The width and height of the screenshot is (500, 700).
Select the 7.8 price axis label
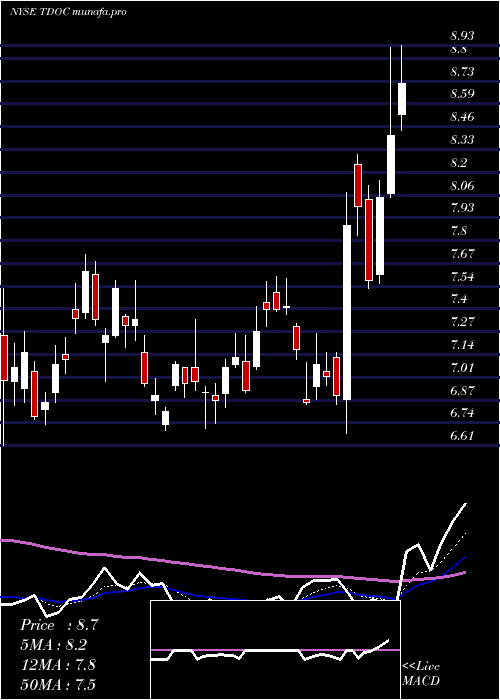[458, 231]
